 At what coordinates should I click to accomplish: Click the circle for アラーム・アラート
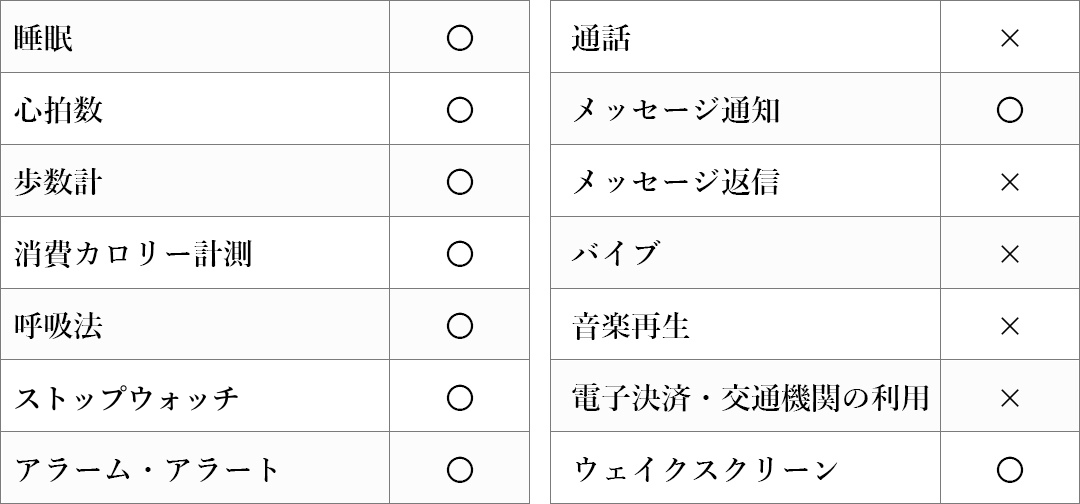(x=459, y=469)
